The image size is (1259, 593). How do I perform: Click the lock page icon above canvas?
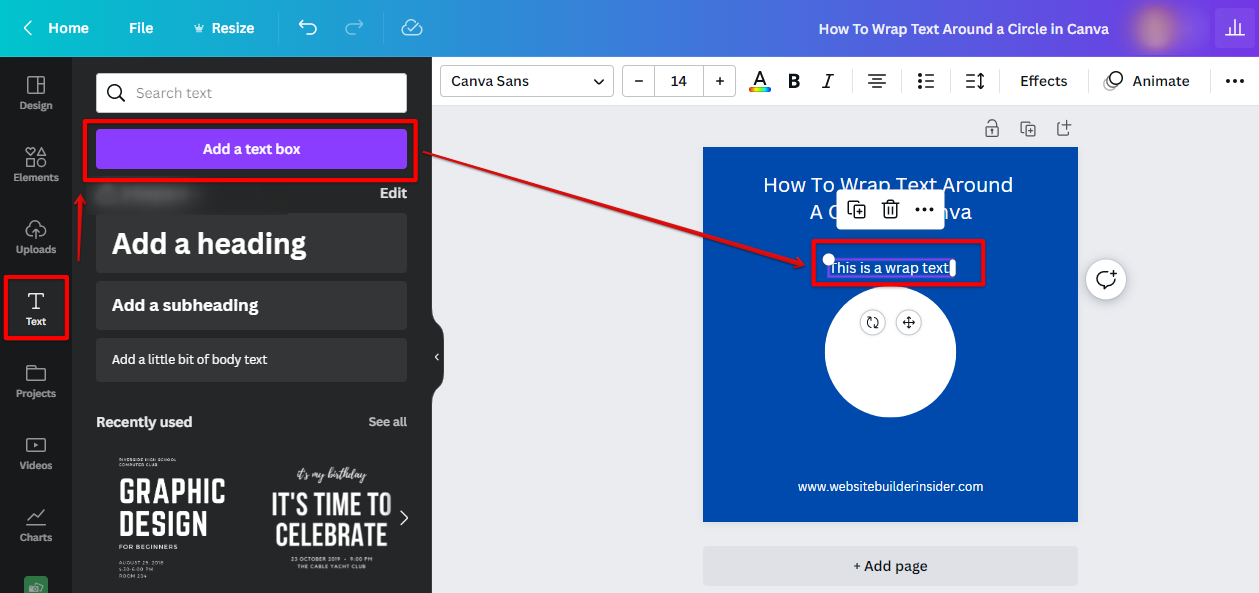(x=991, y=128)
